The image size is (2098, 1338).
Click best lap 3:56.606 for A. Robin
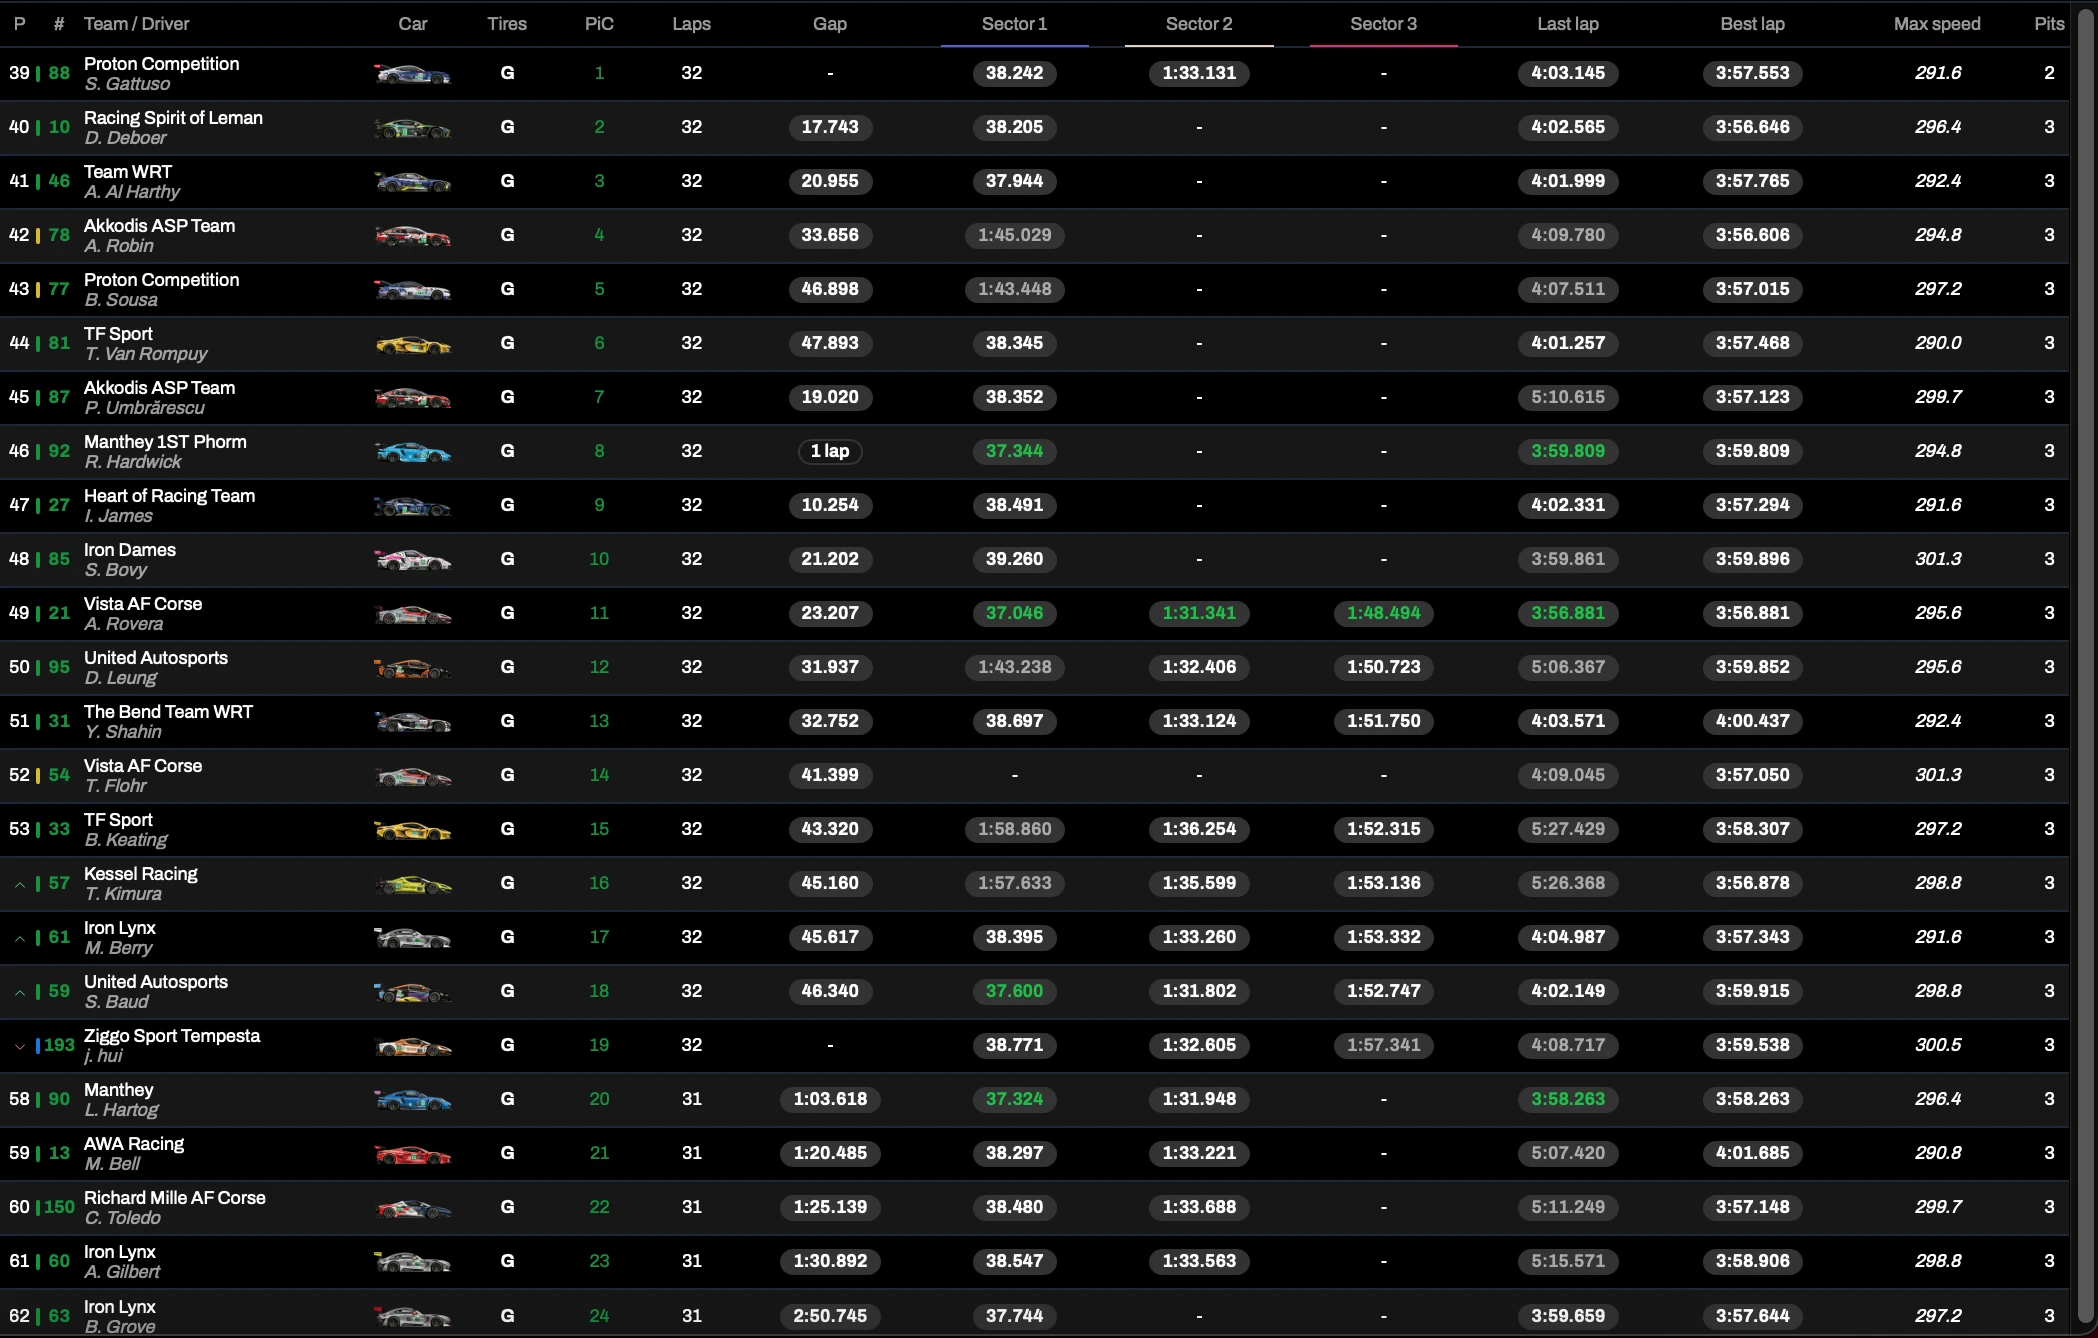(x=1752, y=235)
